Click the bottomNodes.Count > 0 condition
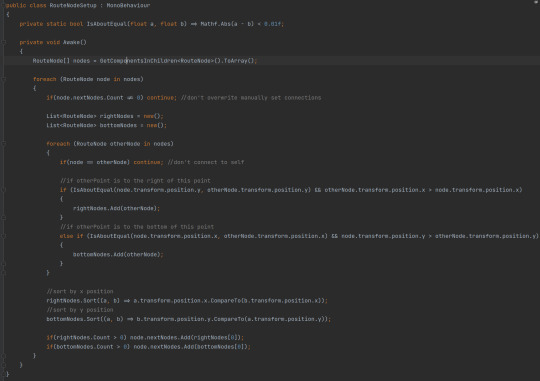 93,347
